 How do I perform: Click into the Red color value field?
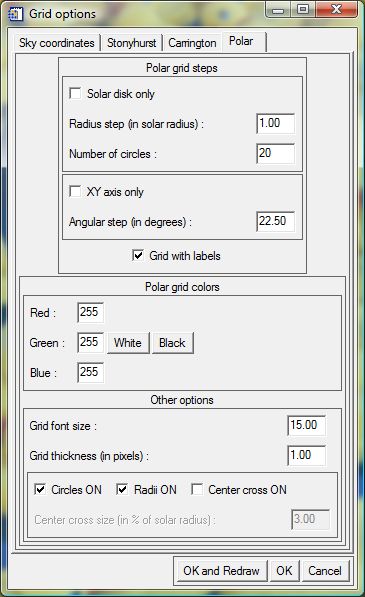(91, 312)
